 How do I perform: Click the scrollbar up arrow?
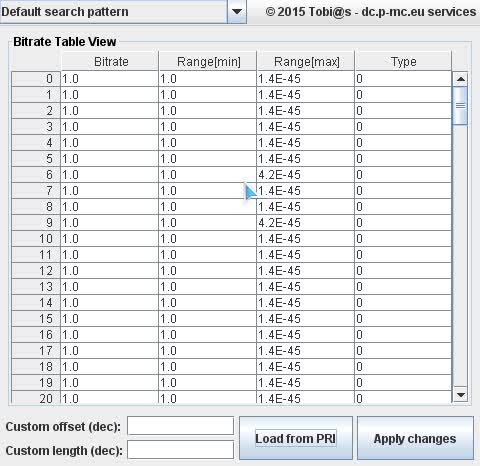pos(461,79)
